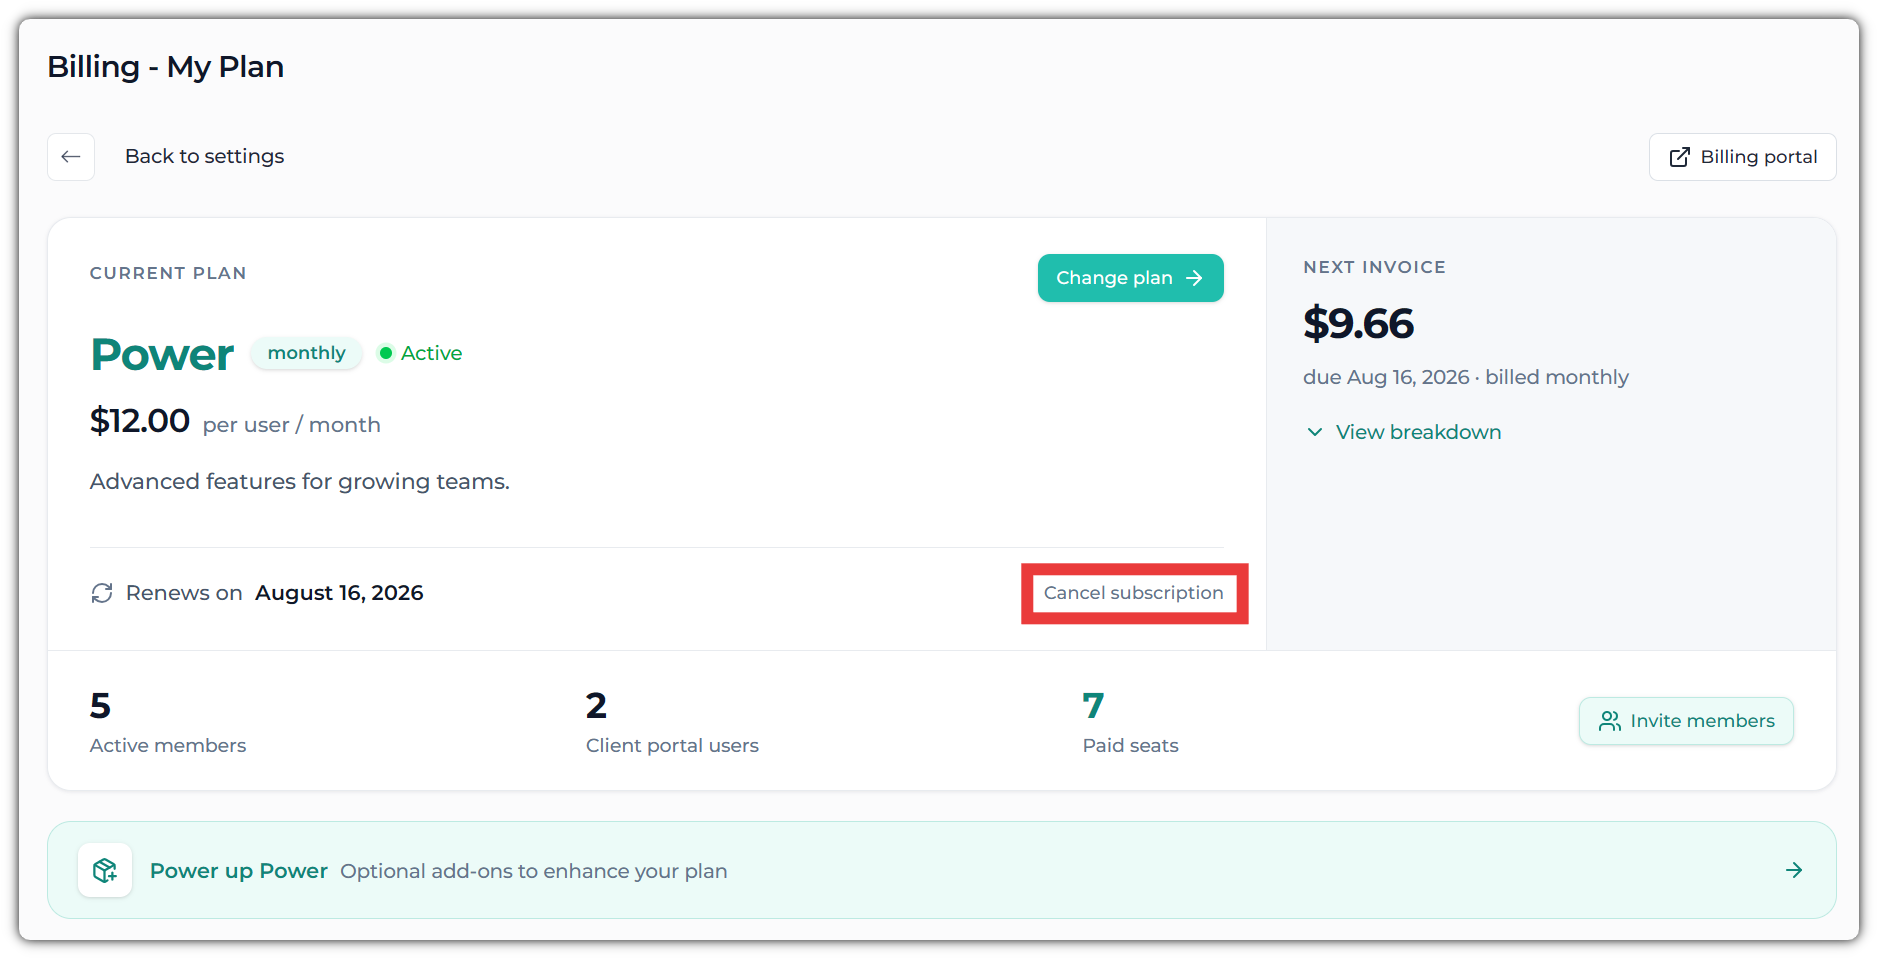The image size is (1878, 959).
Task: Click the renewal refresh icon
Action: (102, 593)
